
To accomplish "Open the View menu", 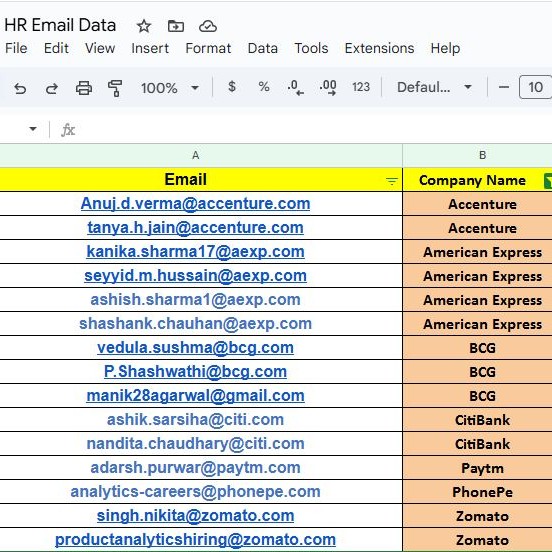I will 100,48.
